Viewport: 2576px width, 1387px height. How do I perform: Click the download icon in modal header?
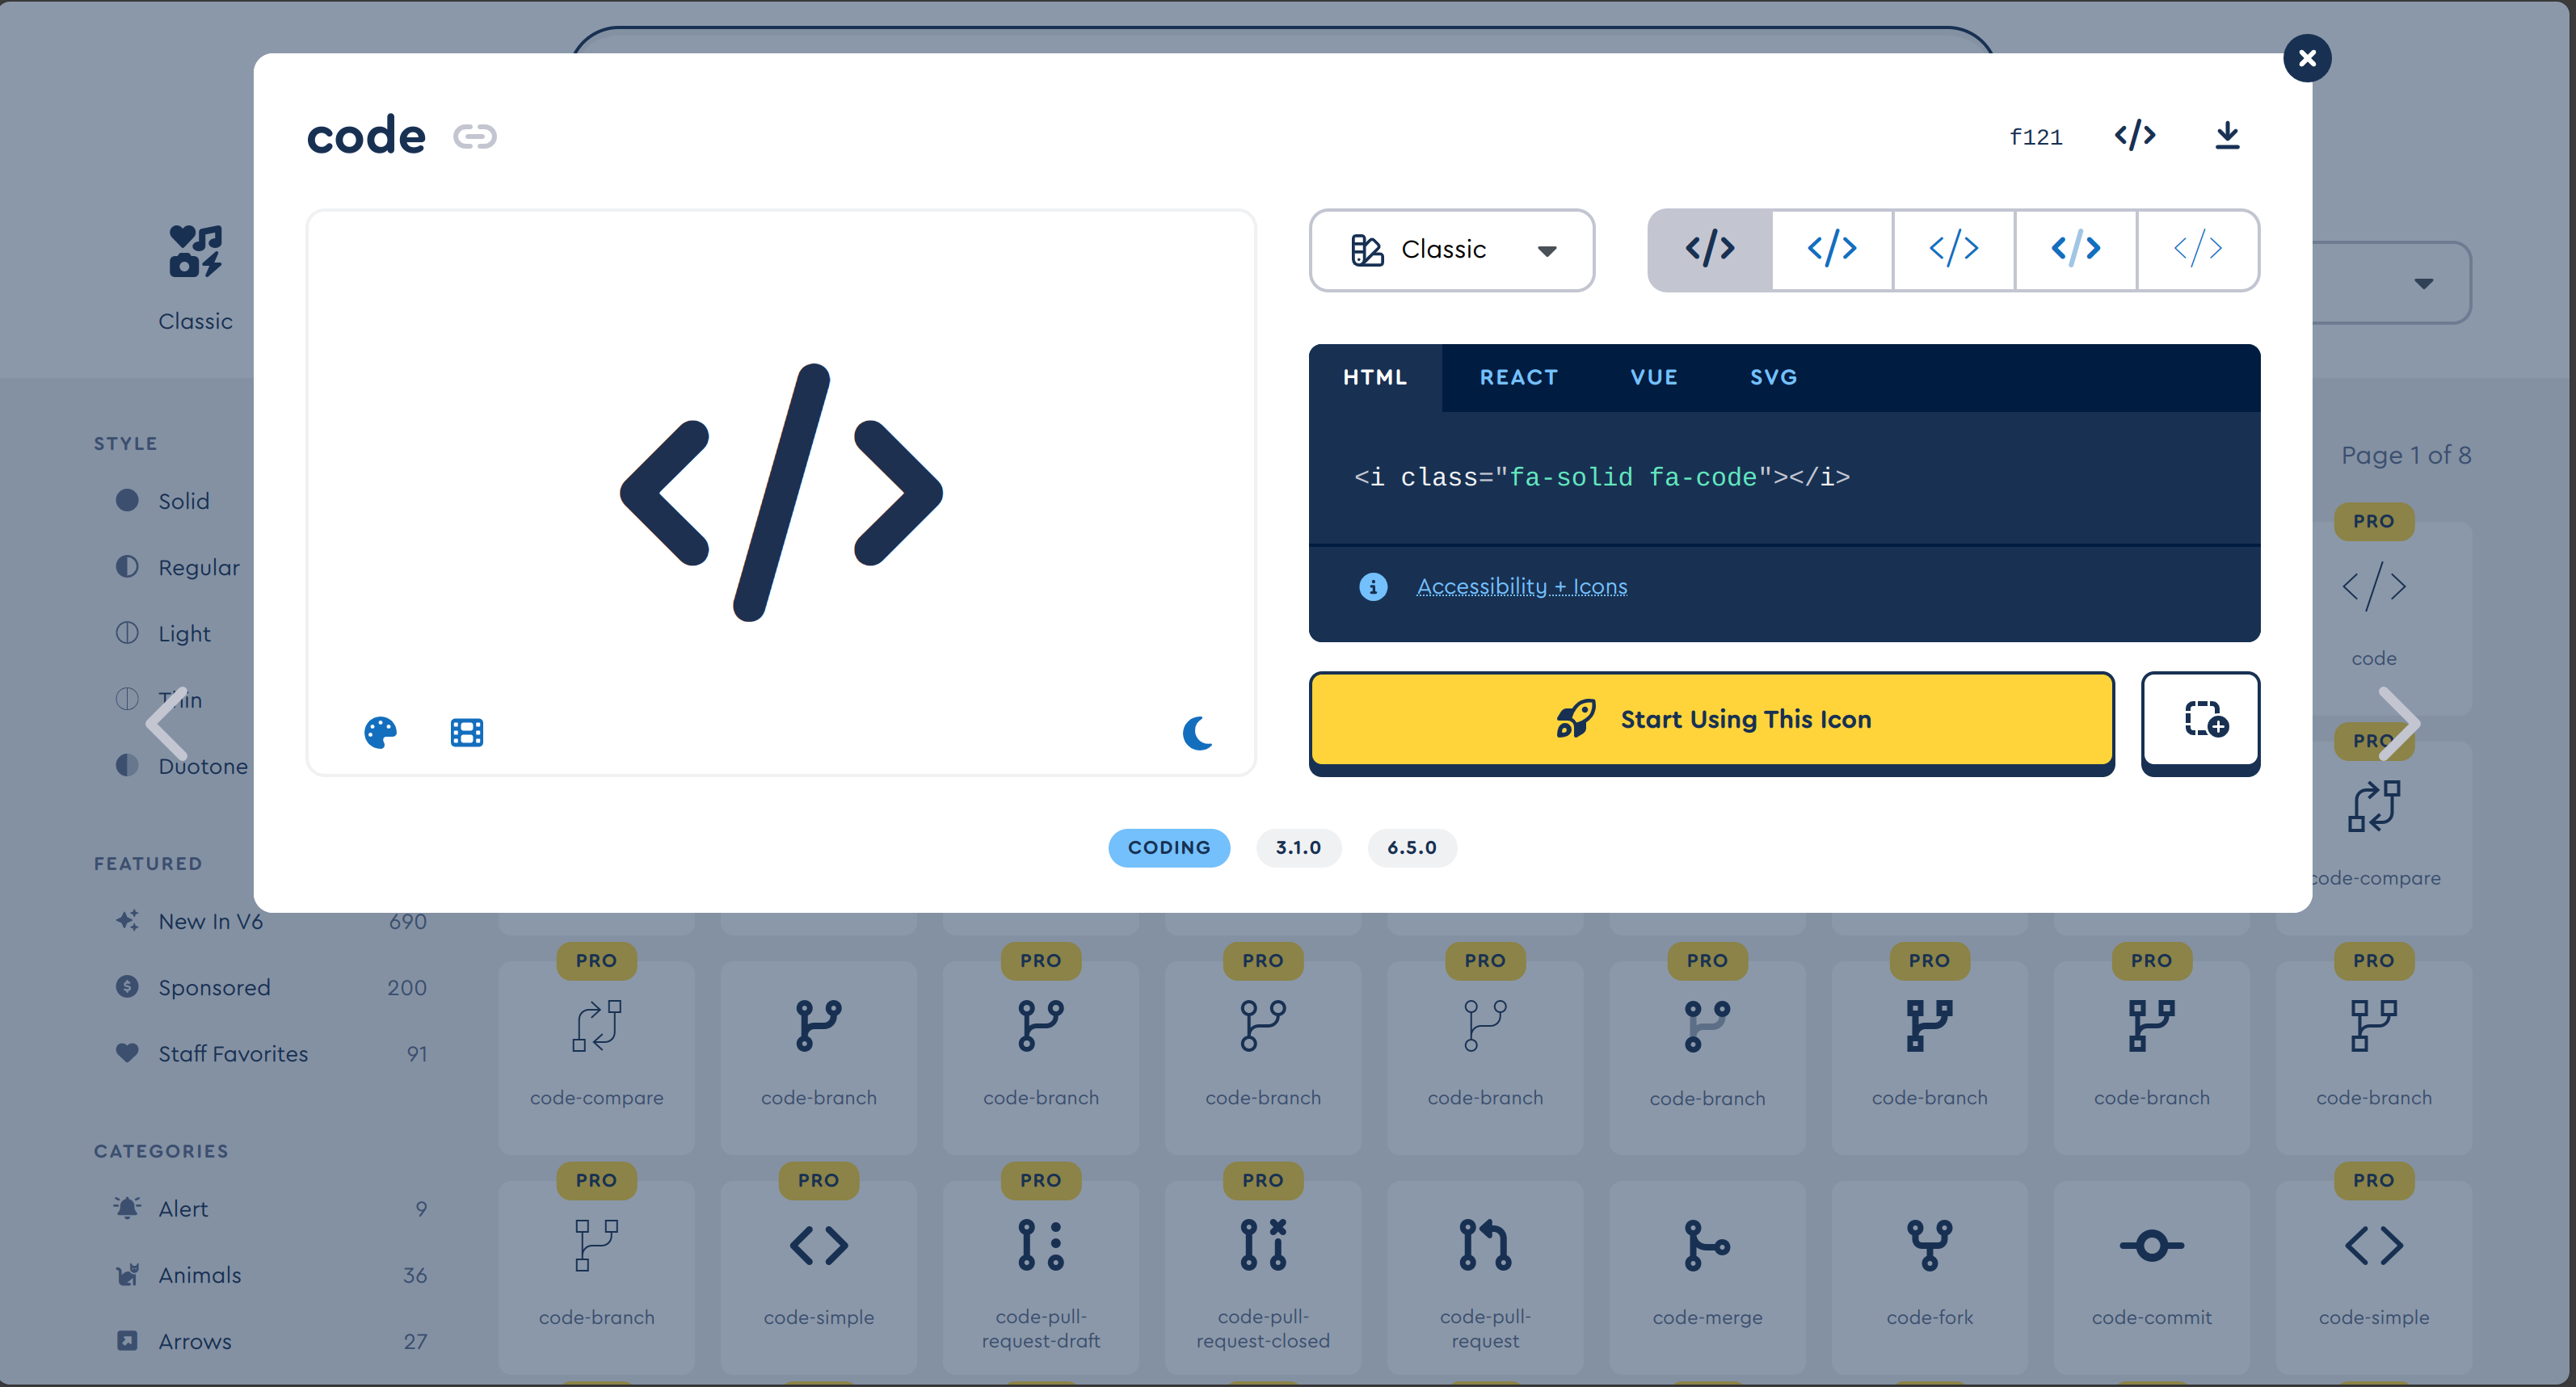(2226, 135)
